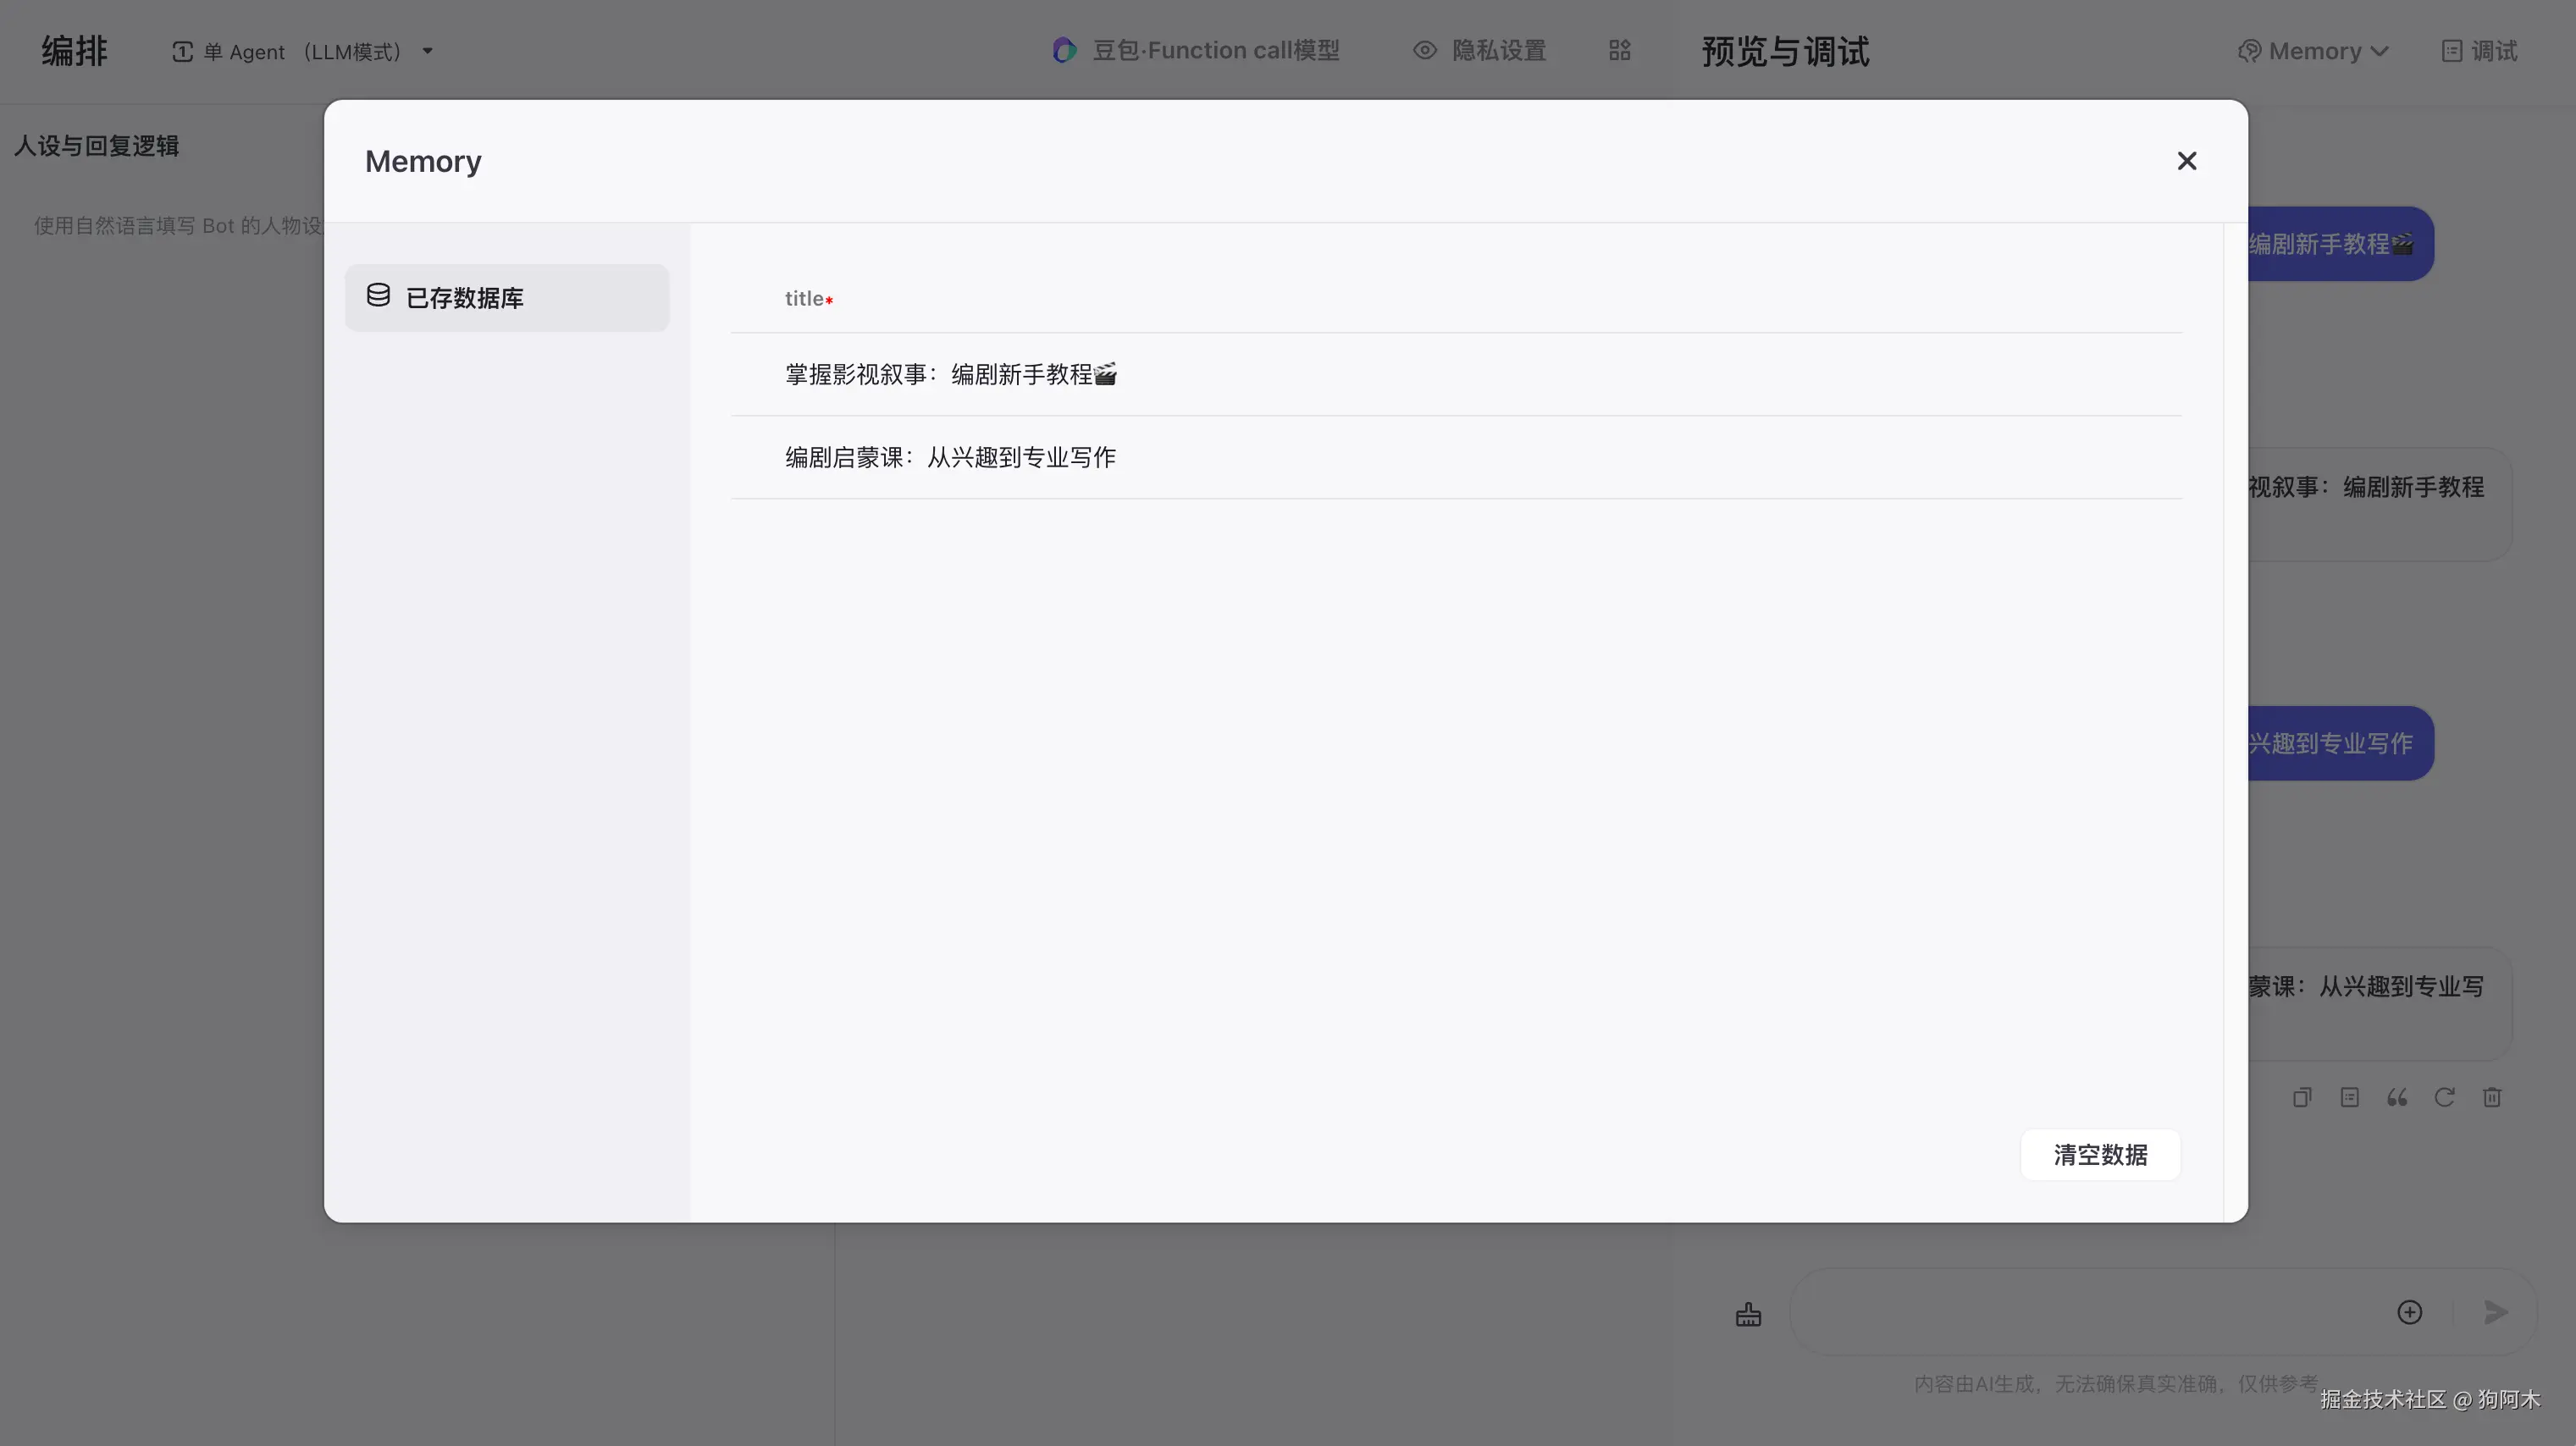Click the four-squares grid icon
Screen dimensions: 2576x1446
tap(1619, 51)
